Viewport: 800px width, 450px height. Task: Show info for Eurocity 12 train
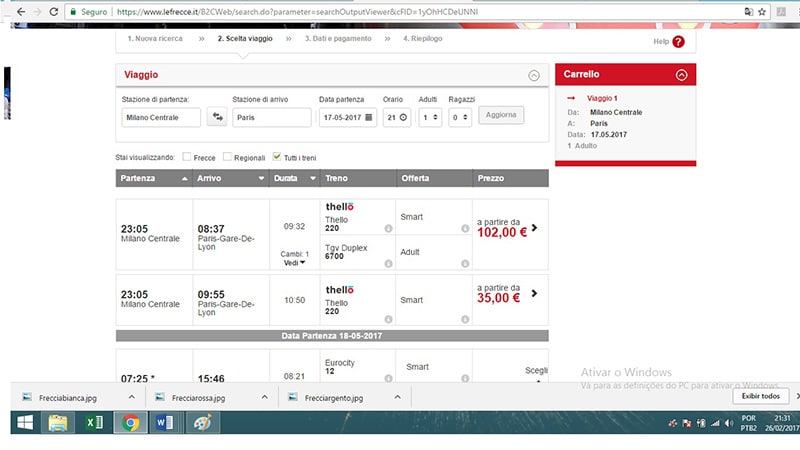(388, 379)
